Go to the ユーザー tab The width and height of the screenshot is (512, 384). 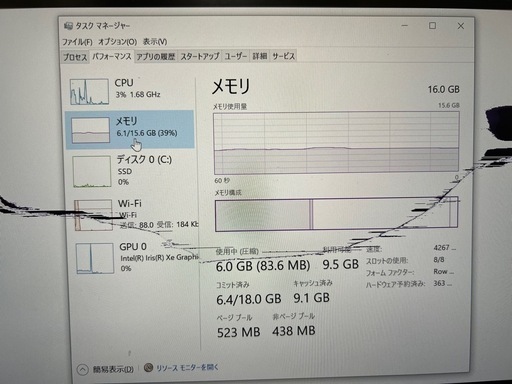coord(236,56)
